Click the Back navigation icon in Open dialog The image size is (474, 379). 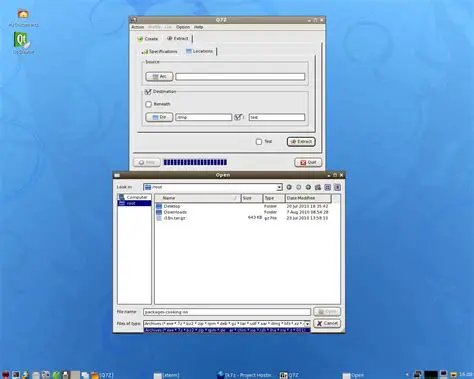(289, 187)
